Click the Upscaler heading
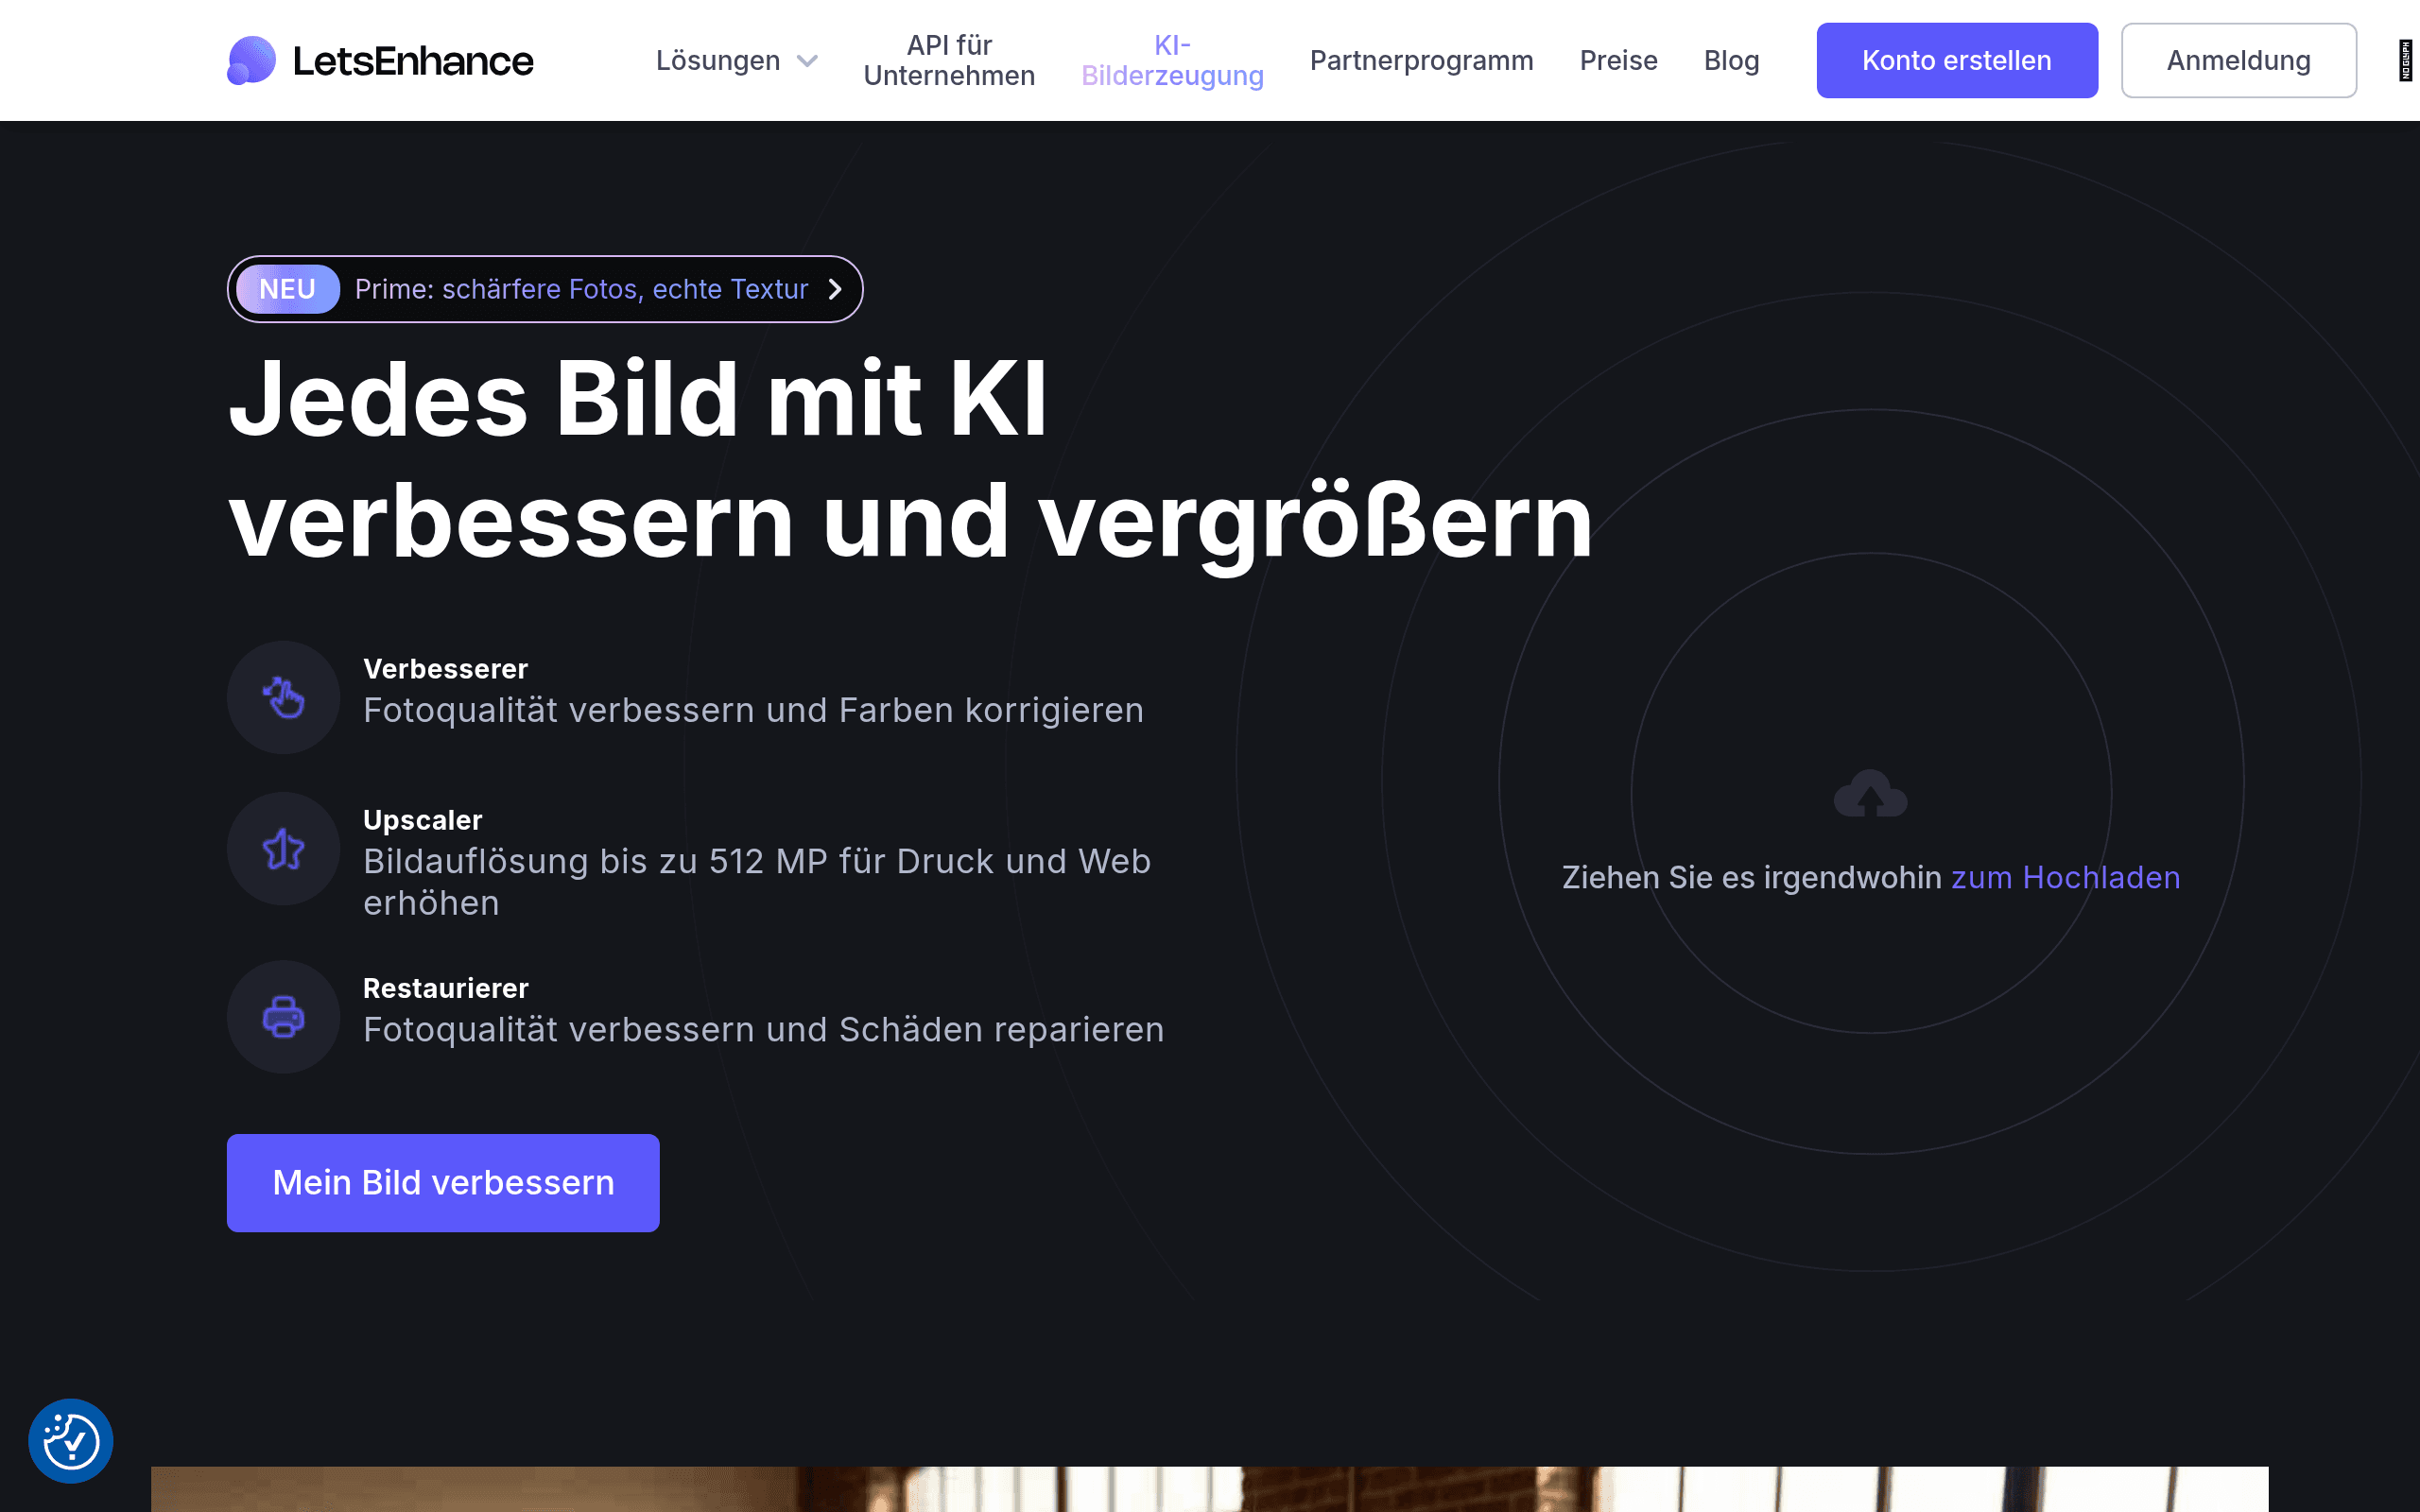Image resolution: width=2420 pixels, height=1512 pixels. [422, 820]
